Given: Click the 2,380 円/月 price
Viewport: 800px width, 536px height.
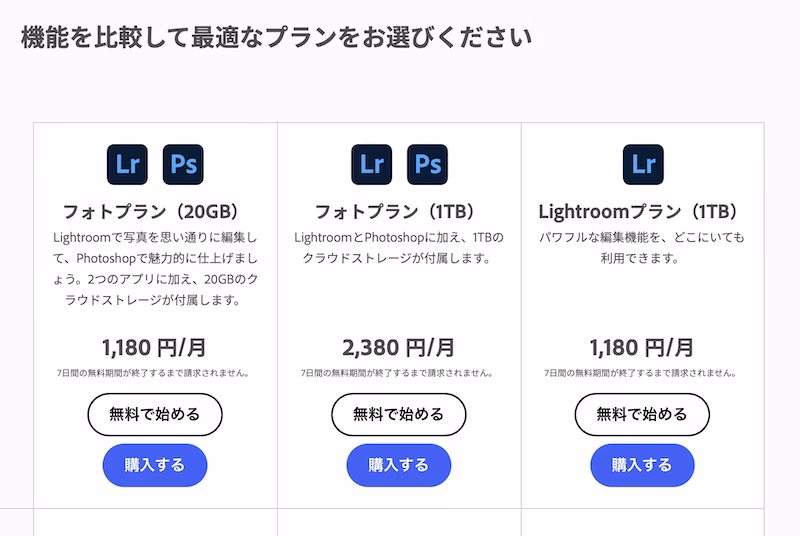Looking at the screenshot, I should pyautogui.click(x=398, y=348).
